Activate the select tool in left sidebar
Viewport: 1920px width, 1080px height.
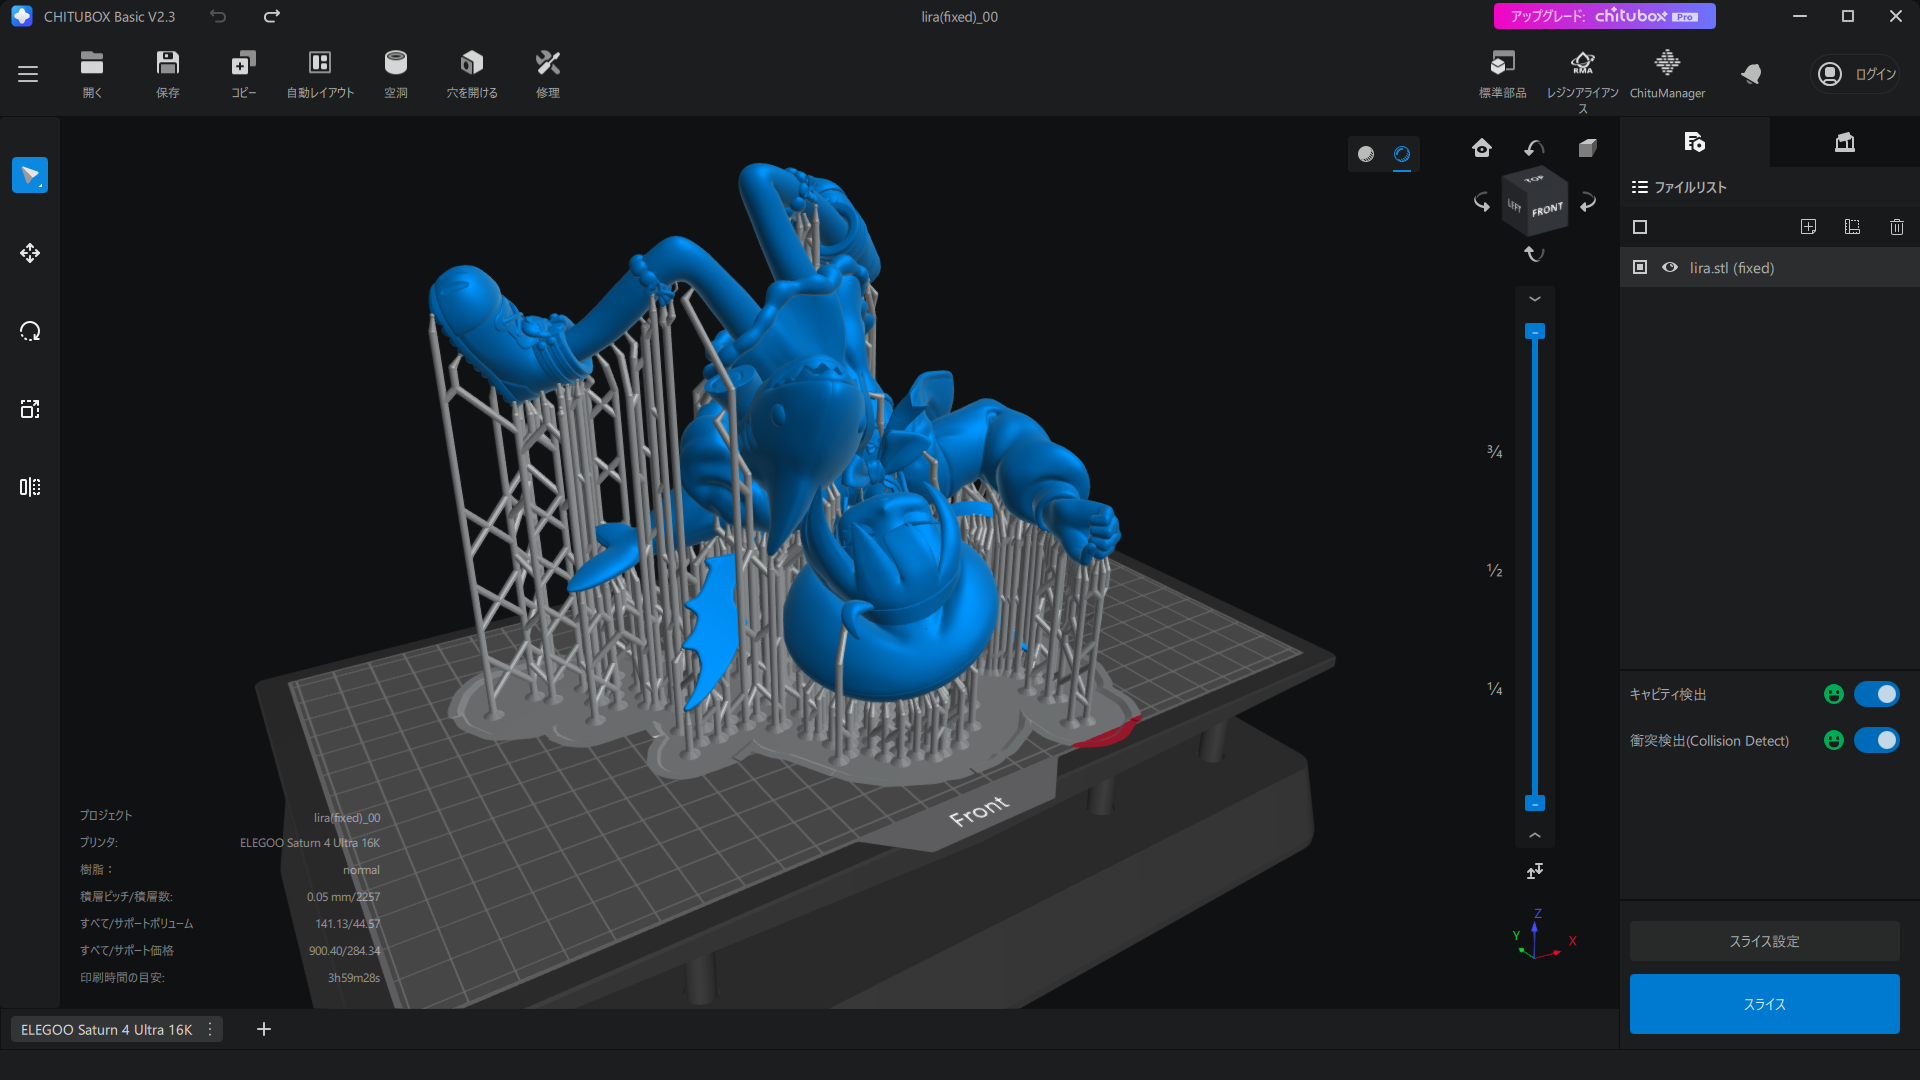tap(30, 175)
